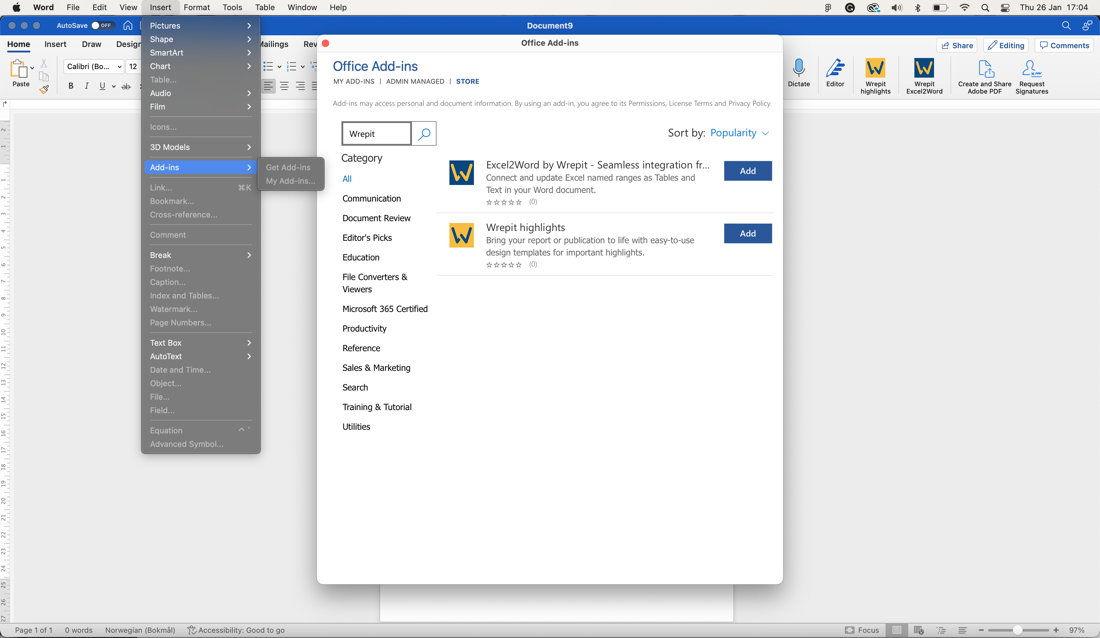Click the Wrepit highlights logo in store

(462, 235)
